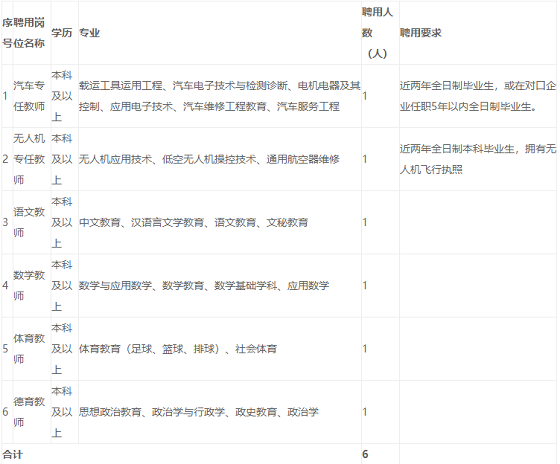Screen dimensions: 560x464
Task: Click requirement text mentioning 无人机飞行执照
Action: point(478,159)
